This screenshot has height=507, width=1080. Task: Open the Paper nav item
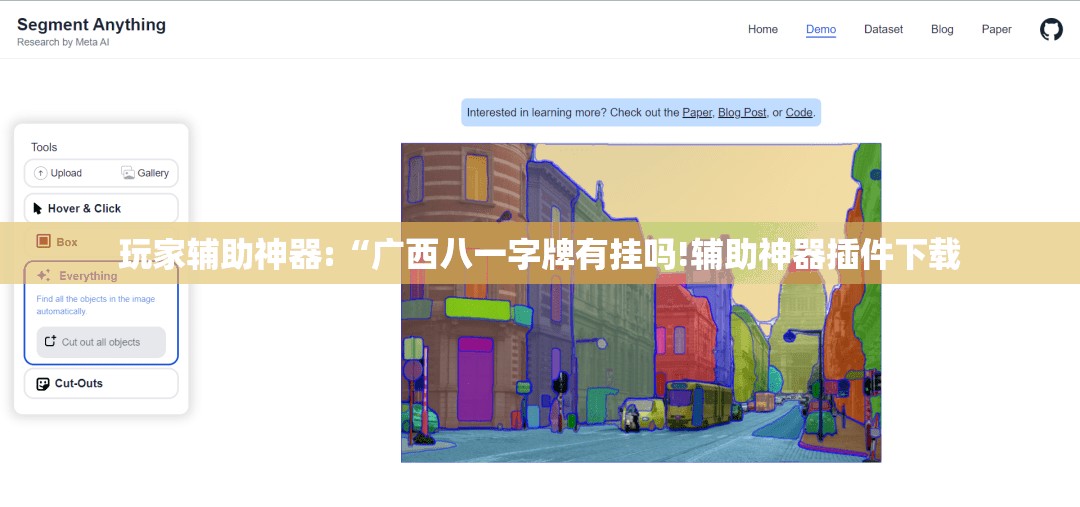(x=997, y=29)
